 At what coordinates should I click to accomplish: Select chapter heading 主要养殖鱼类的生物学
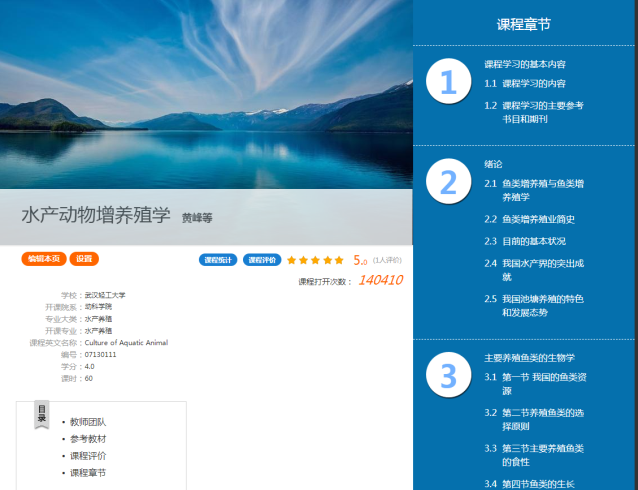[529, 357]
